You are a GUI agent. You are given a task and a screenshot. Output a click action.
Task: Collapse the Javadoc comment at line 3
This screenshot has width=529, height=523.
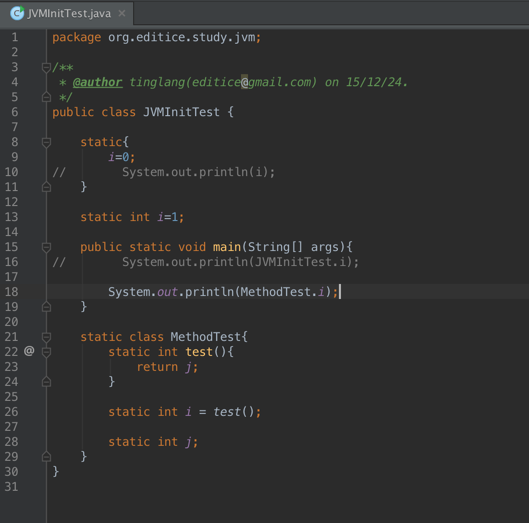[x=46, y=67]
